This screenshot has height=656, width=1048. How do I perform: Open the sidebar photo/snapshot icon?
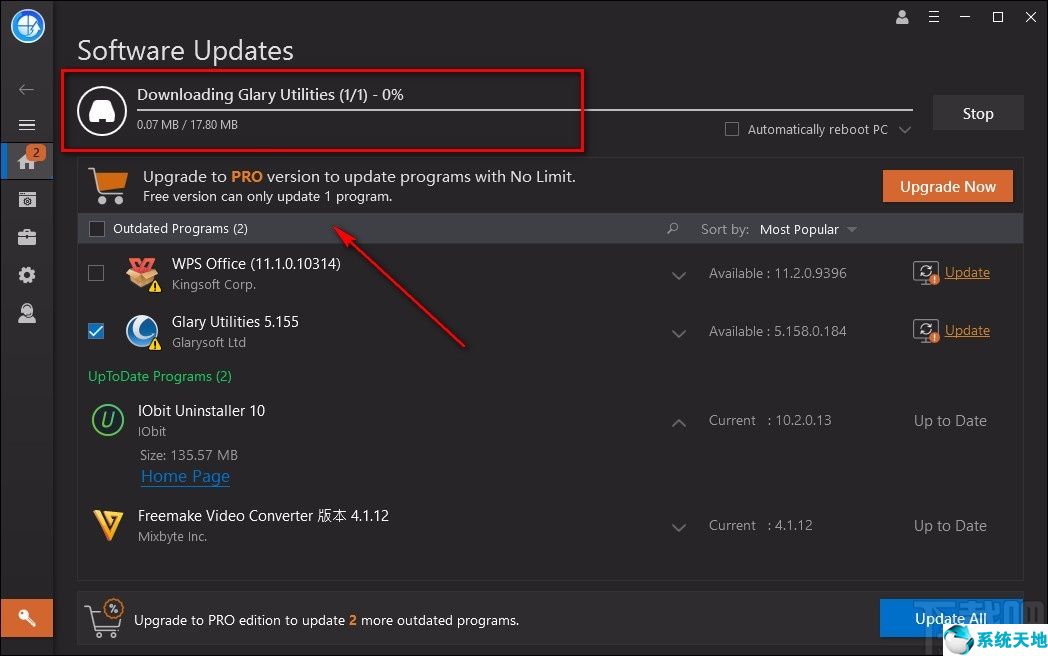point(27,199)
